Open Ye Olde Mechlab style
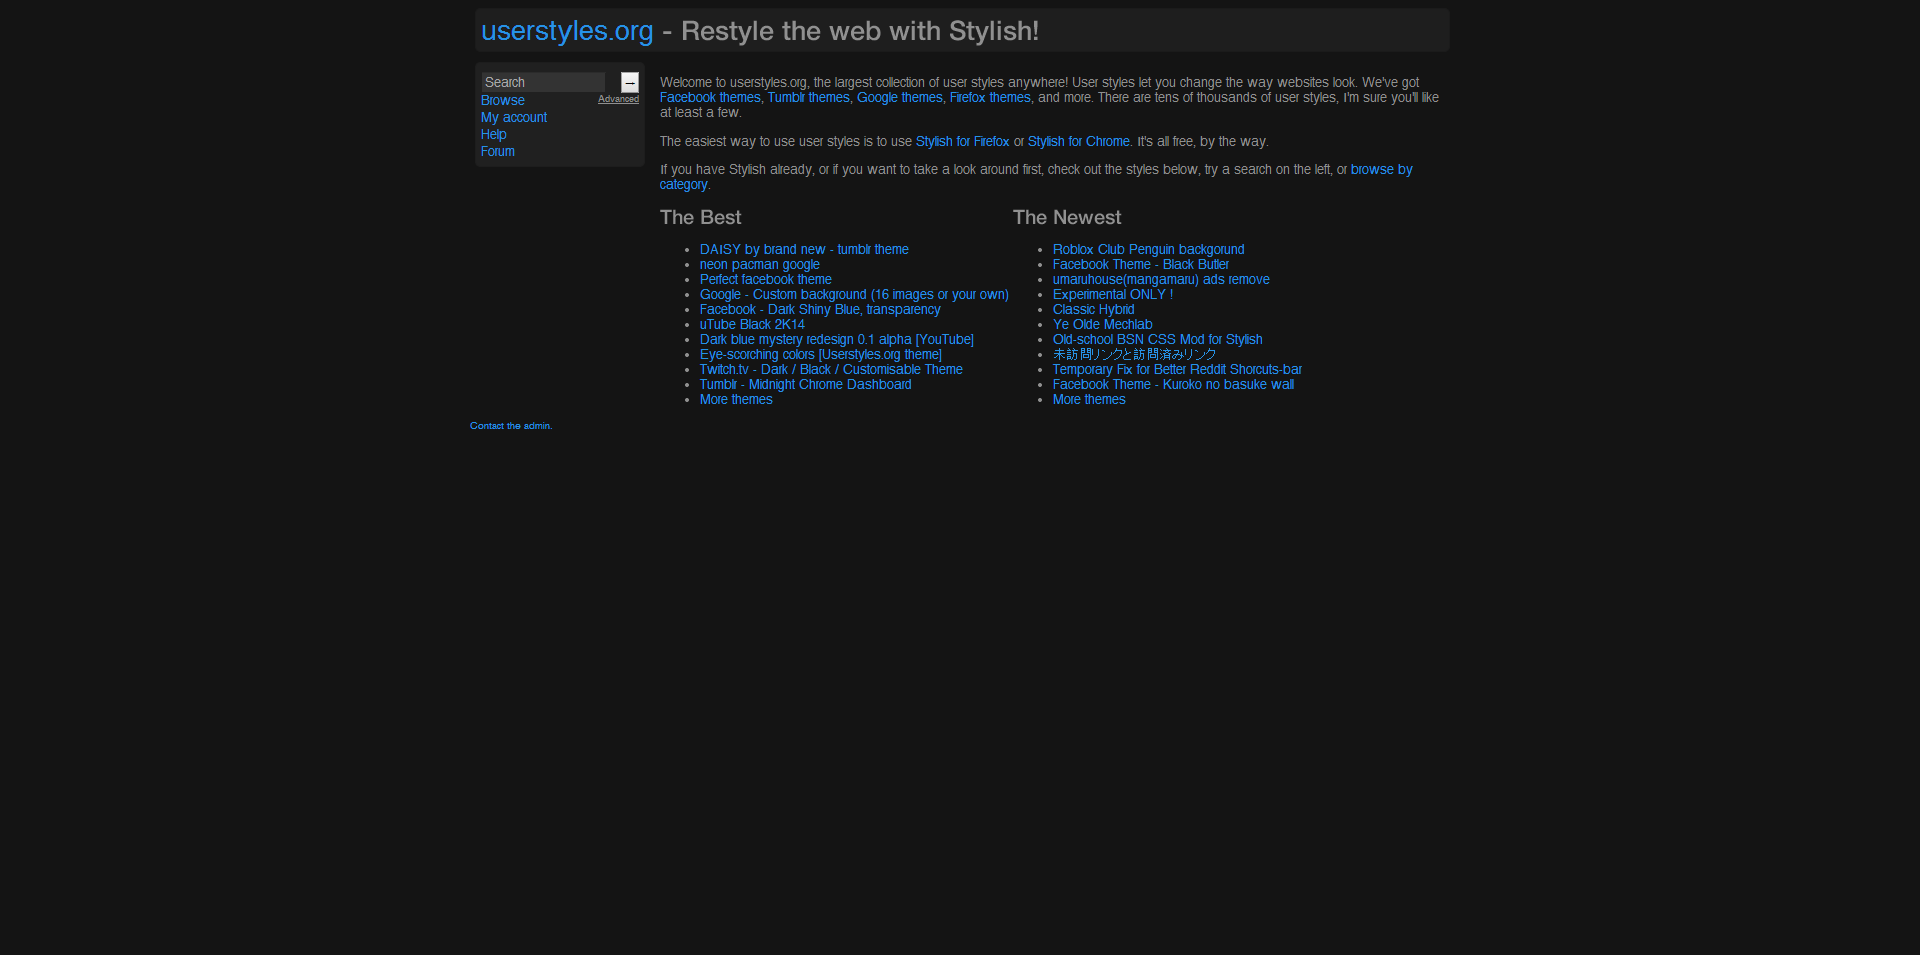Viewport: 1920px width, 955px height. [x=1102, y=324]
